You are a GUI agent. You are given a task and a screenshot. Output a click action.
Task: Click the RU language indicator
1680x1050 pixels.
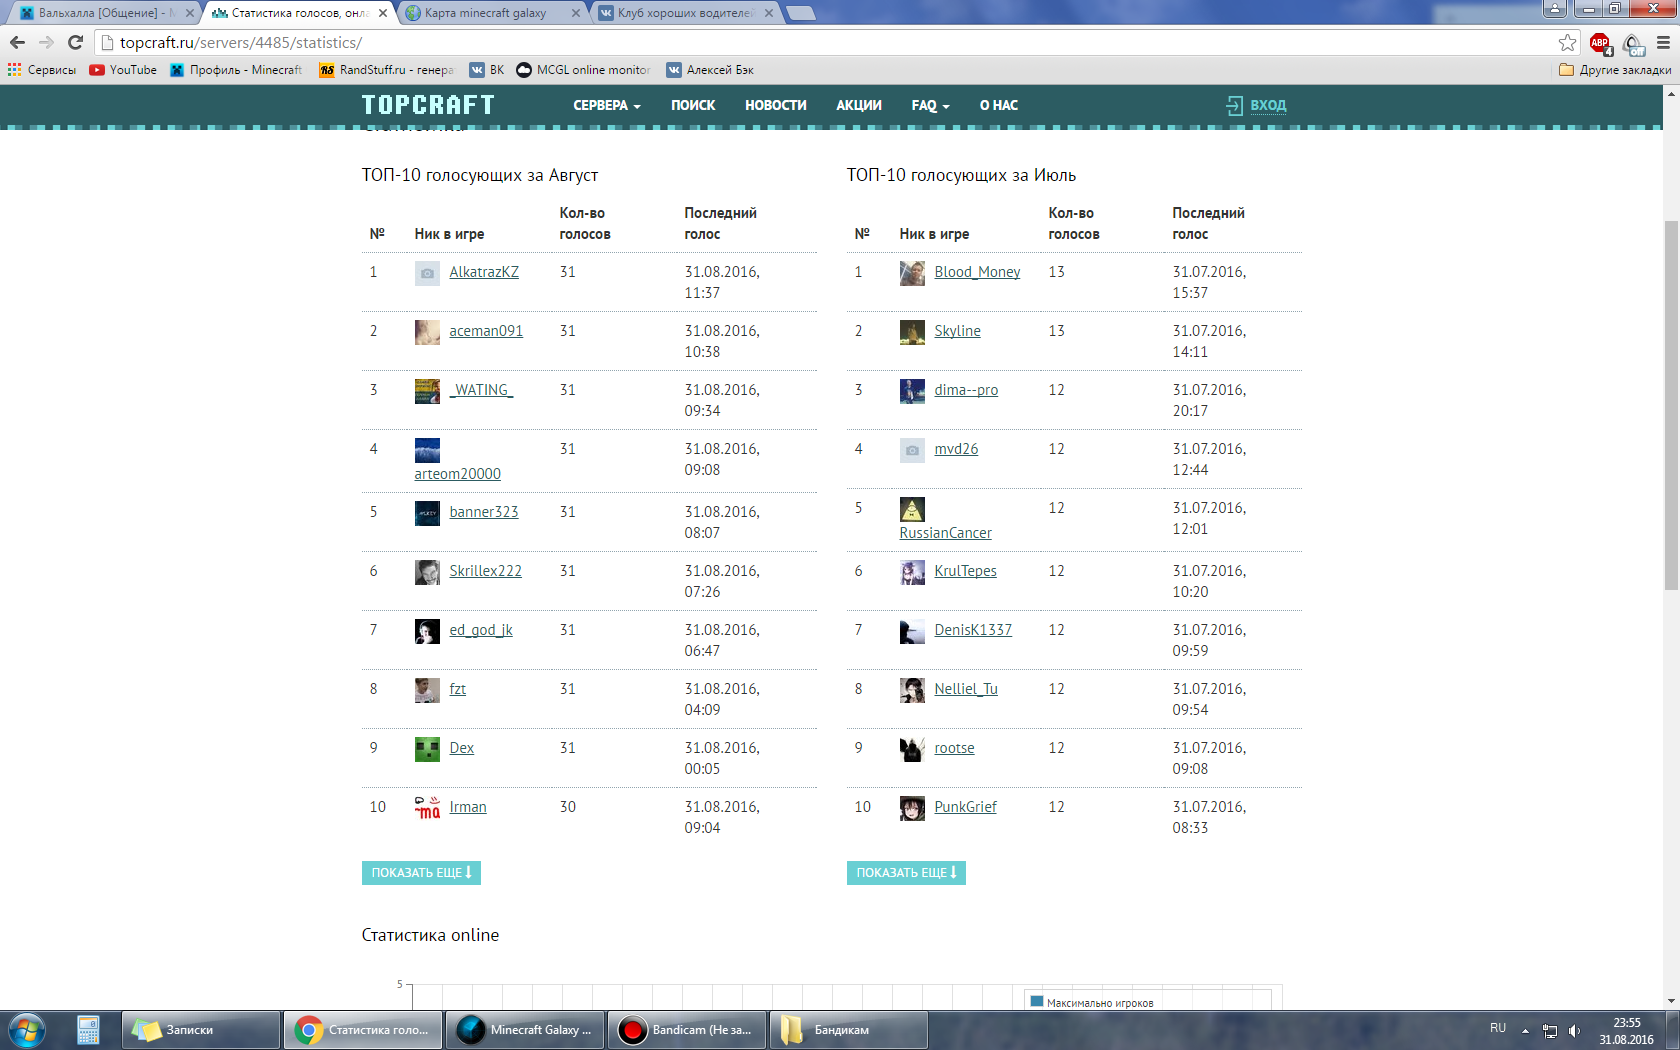pyautogui.click(x=1498, y=1028)
